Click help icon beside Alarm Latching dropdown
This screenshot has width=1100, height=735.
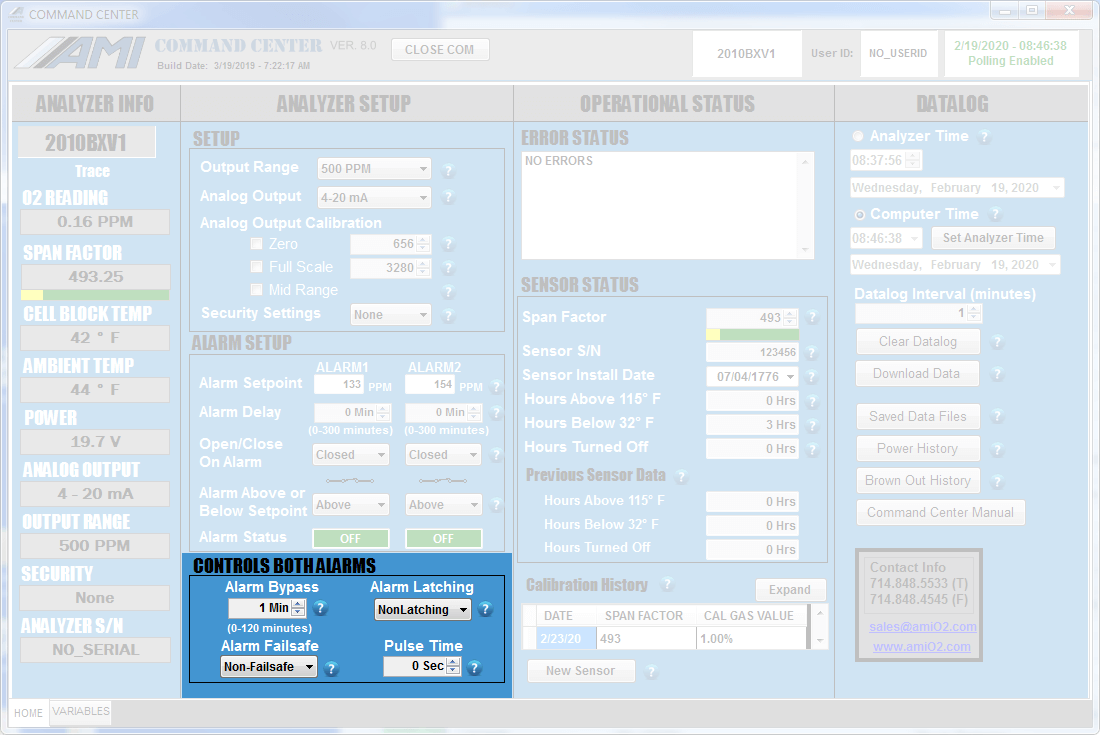point(485,609)
